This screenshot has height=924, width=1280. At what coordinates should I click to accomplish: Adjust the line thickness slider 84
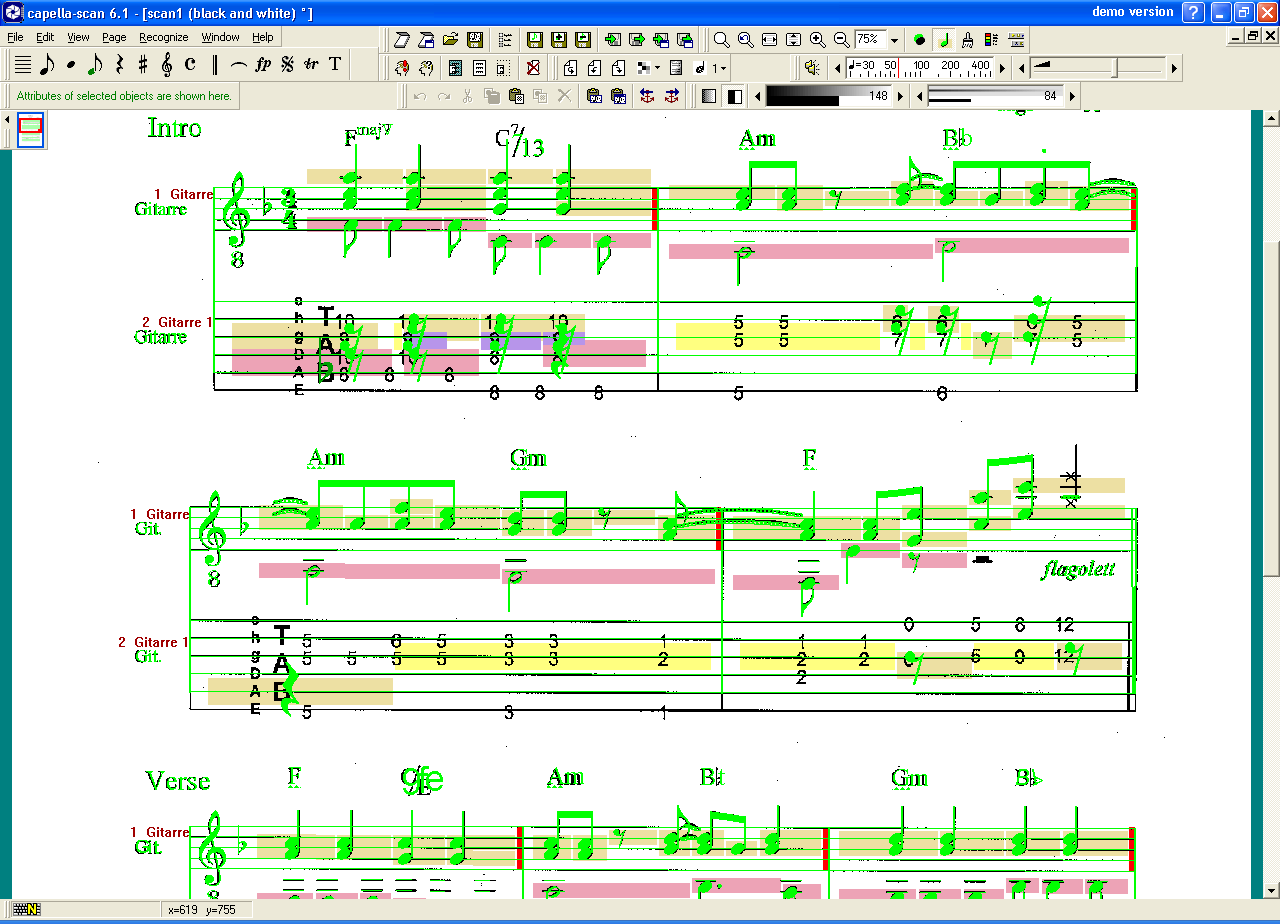[x=996, y=96]
